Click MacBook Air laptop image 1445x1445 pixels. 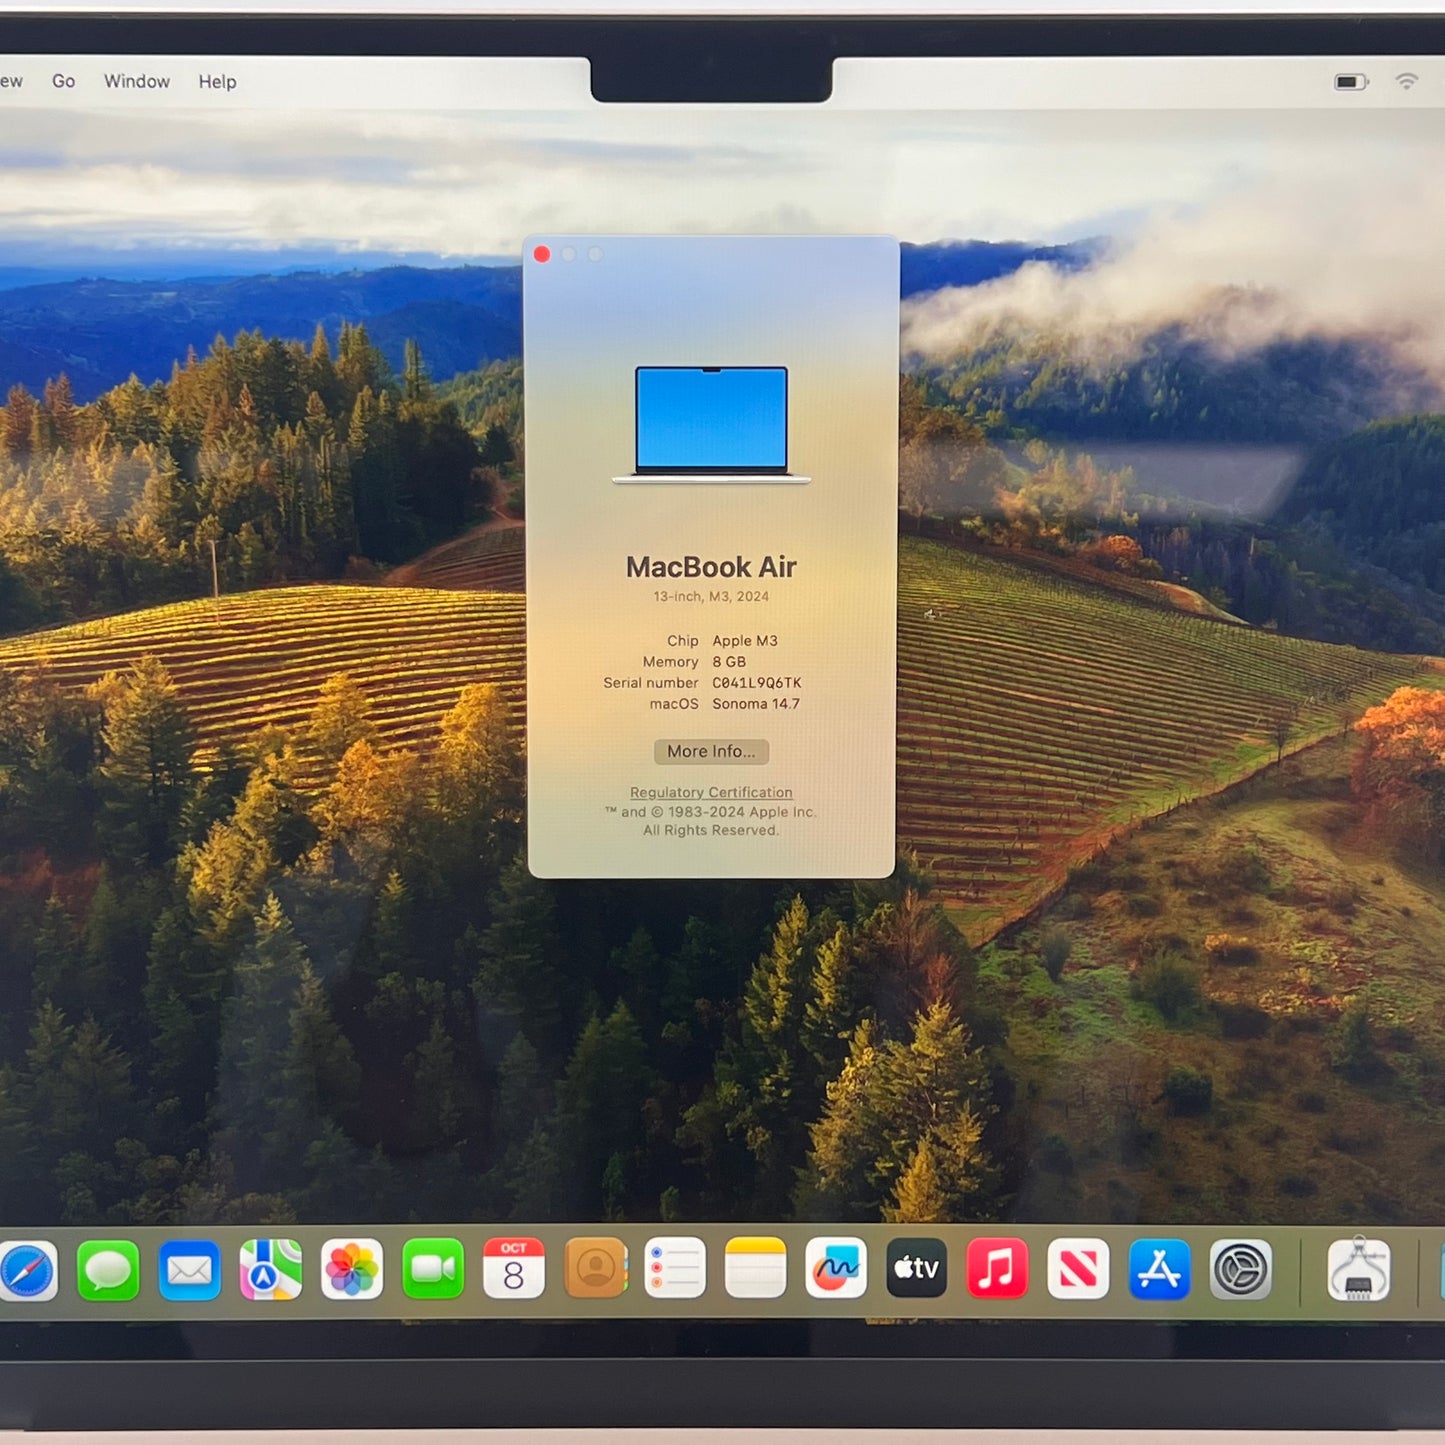711,425
